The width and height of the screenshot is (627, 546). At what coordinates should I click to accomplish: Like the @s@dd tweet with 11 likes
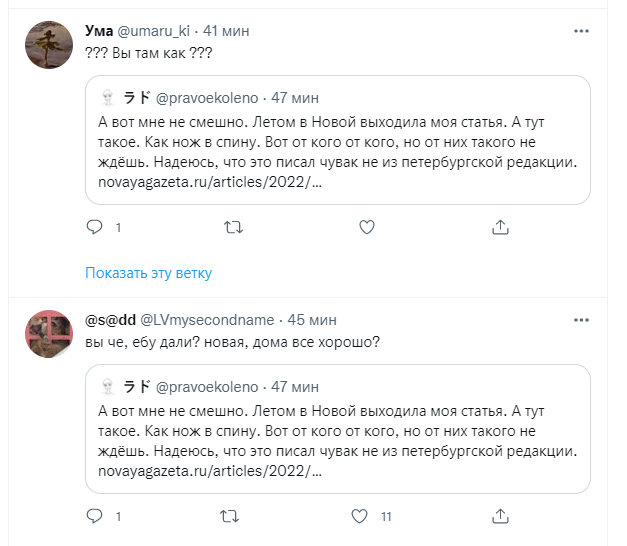click(x=362, y=517)
